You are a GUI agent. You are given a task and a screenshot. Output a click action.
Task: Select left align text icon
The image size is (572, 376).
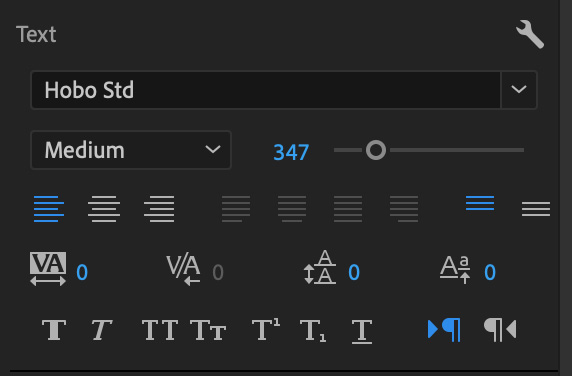pos(49,209)
